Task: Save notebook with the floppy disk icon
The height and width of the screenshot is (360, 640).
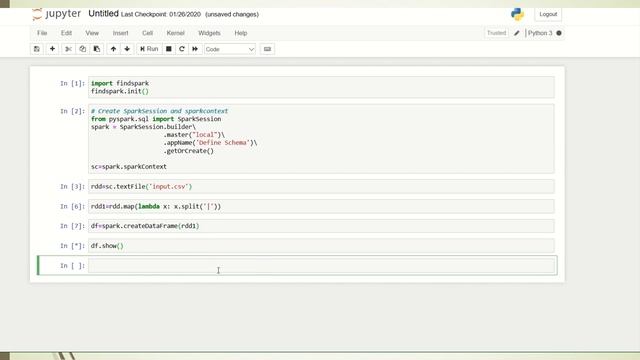Action: (37, 49)
